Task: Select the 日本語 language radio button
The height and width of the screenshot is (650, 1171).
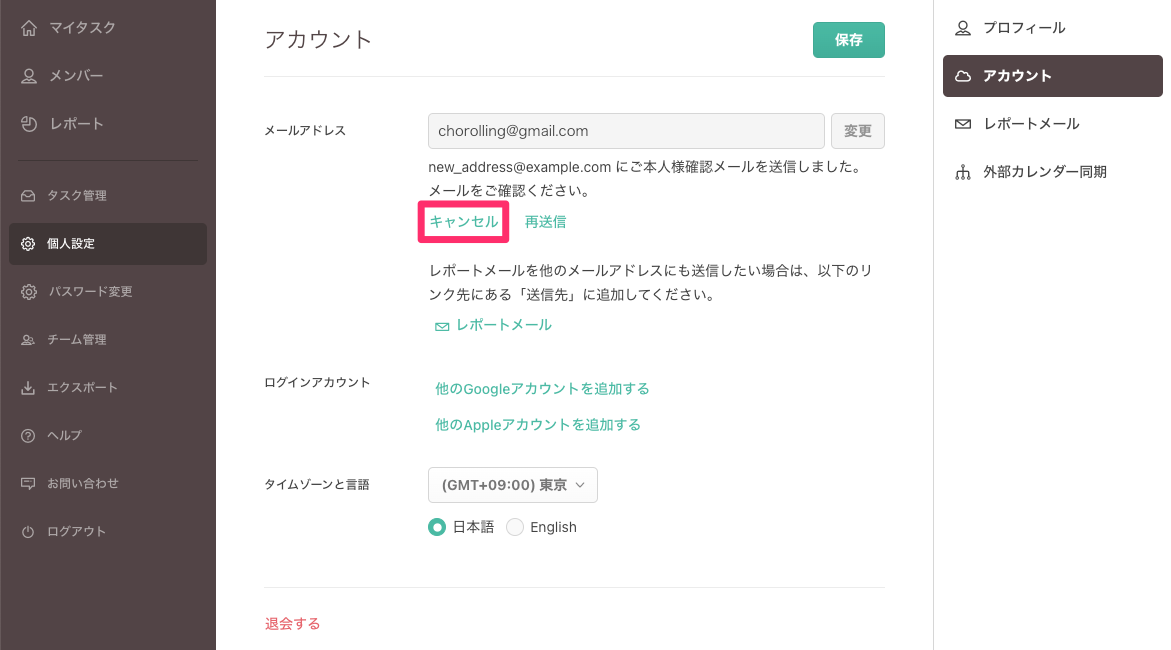Action: 437,527
